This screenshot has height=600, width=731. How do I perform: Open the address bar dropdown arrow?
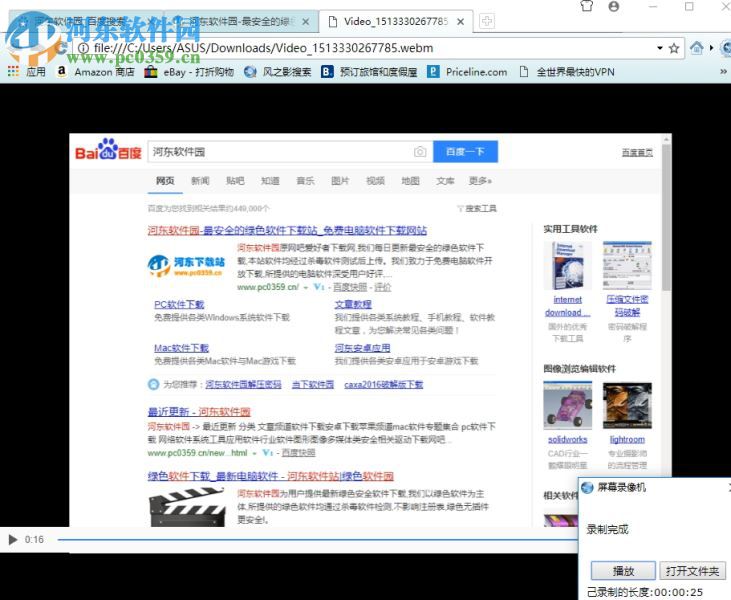pyautogui.click(x=660, y=48)
